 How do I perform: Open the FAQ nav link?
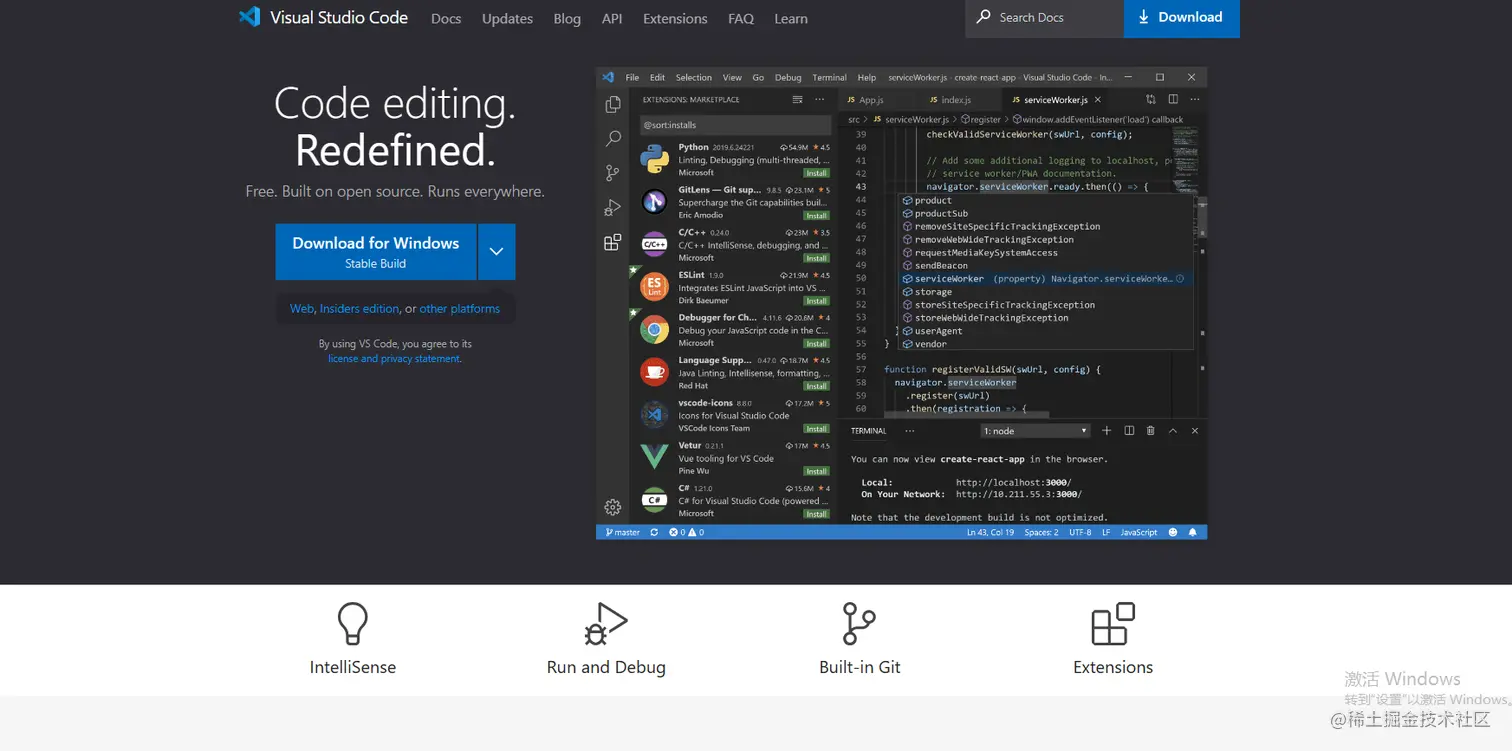[741, 18]
